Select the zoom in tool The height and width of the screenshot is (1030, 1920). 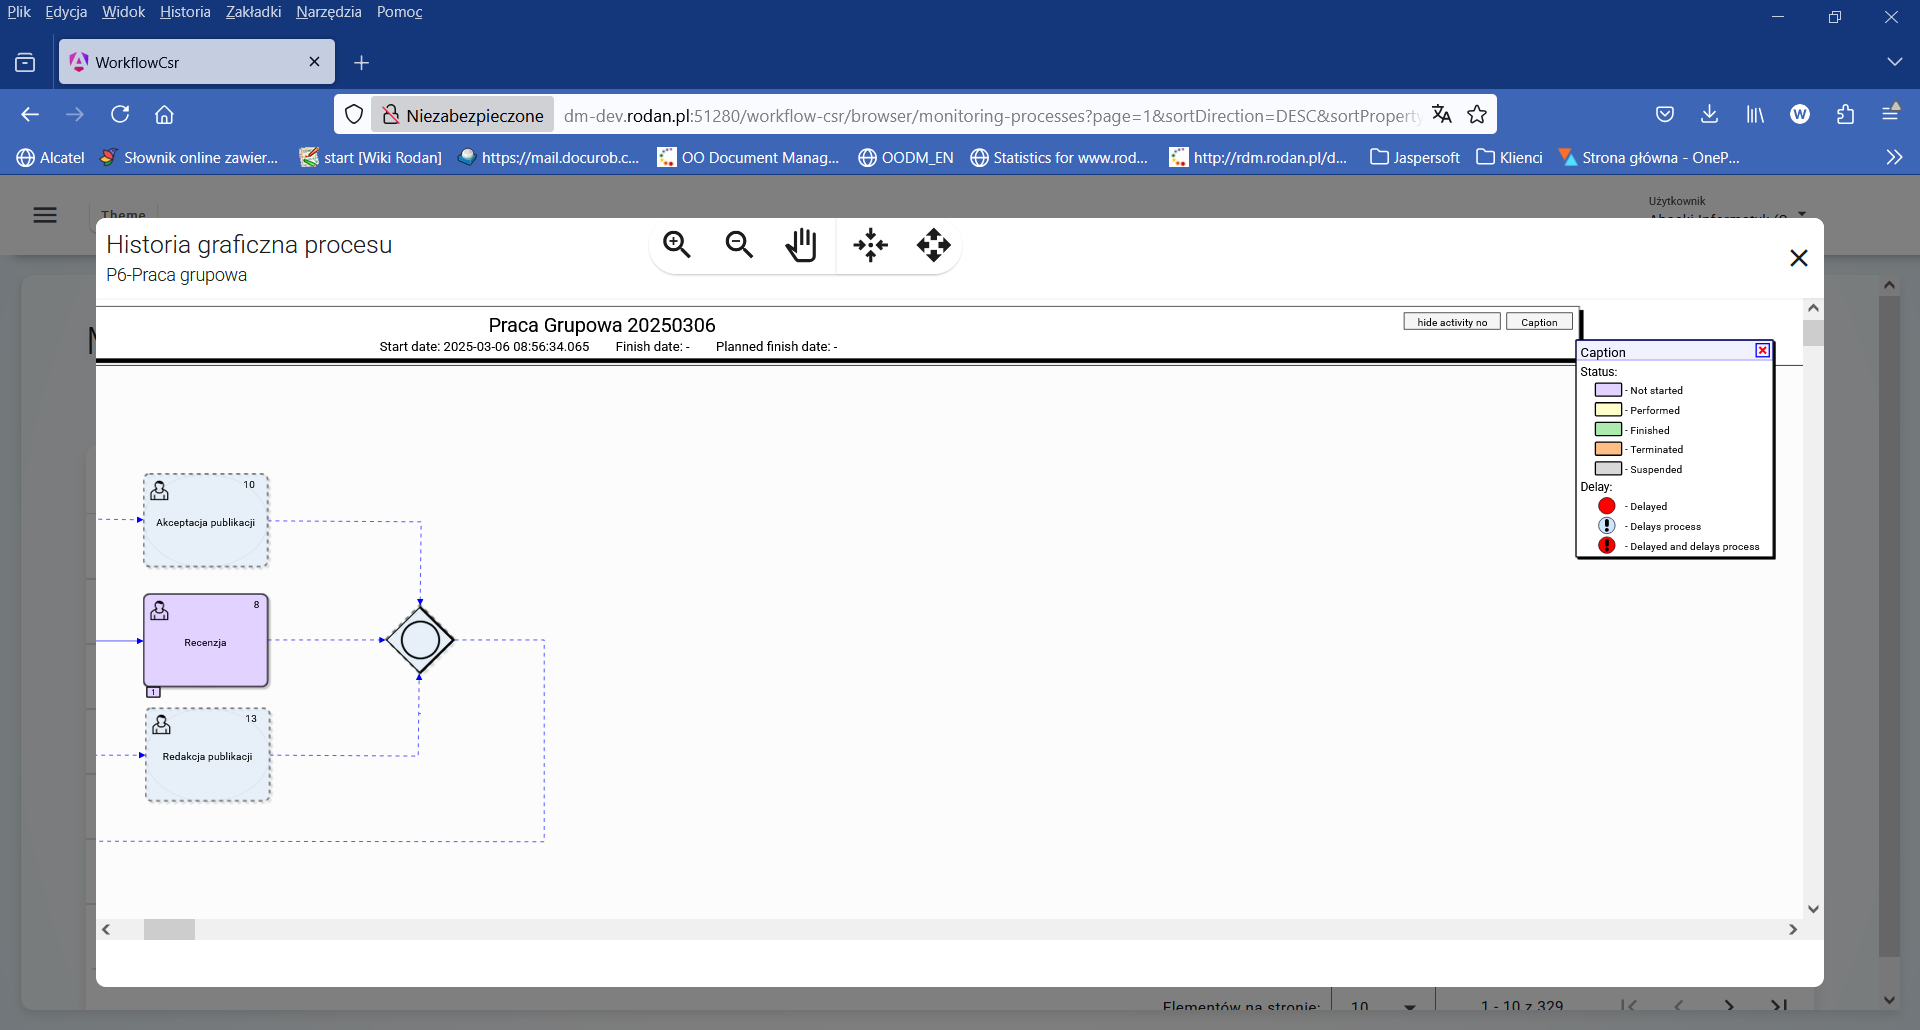point(676,245)
